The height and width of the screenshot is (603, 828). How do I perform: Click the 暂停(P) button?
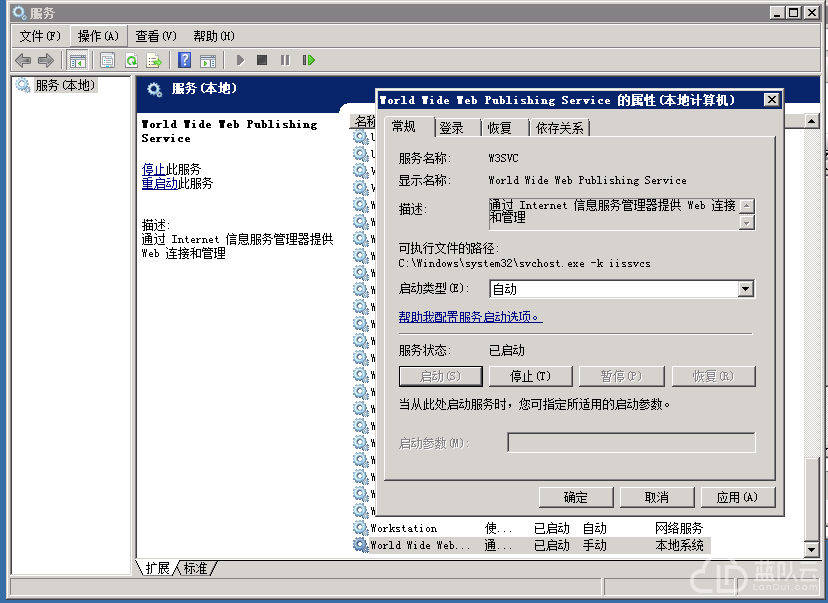point(622,376)
